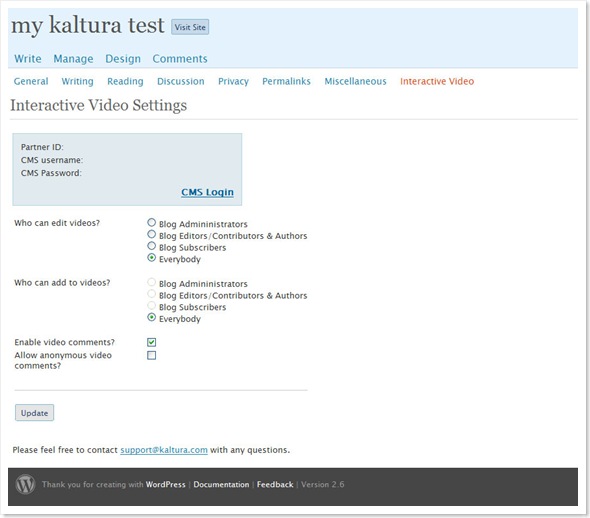This screenshot has height=518, width=590.
Task: Click 'CMS Password:' label
Action: (x=51, y=173)
